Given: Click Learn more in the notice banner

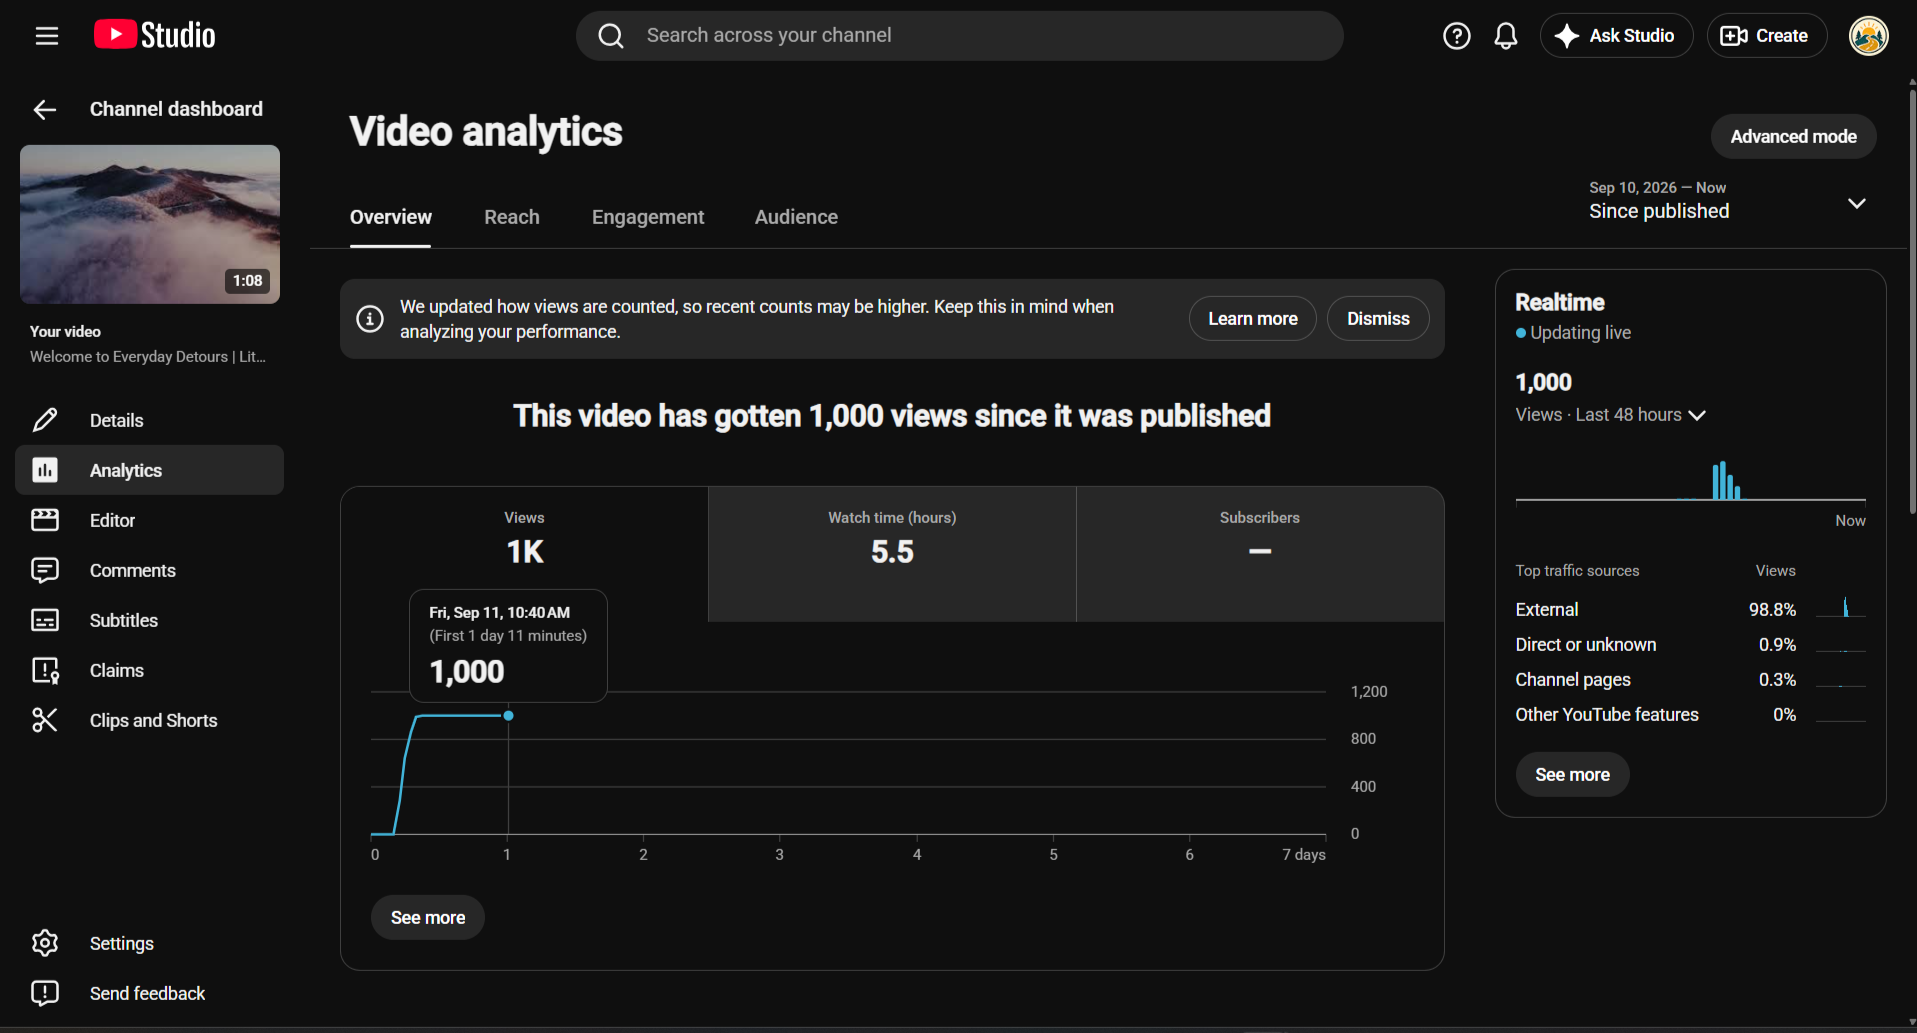Looking at the screenshot, I should click(x=1252, y=319).
